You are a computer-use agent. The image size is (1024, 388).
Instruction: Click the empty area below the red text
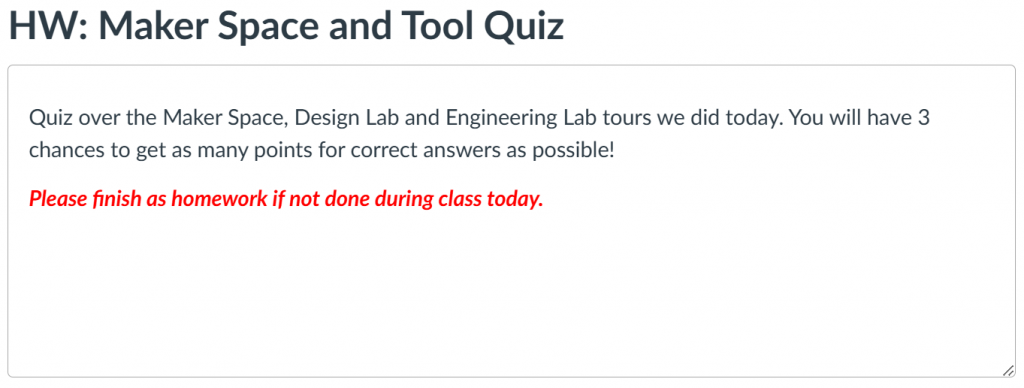(x=511, y=293)
